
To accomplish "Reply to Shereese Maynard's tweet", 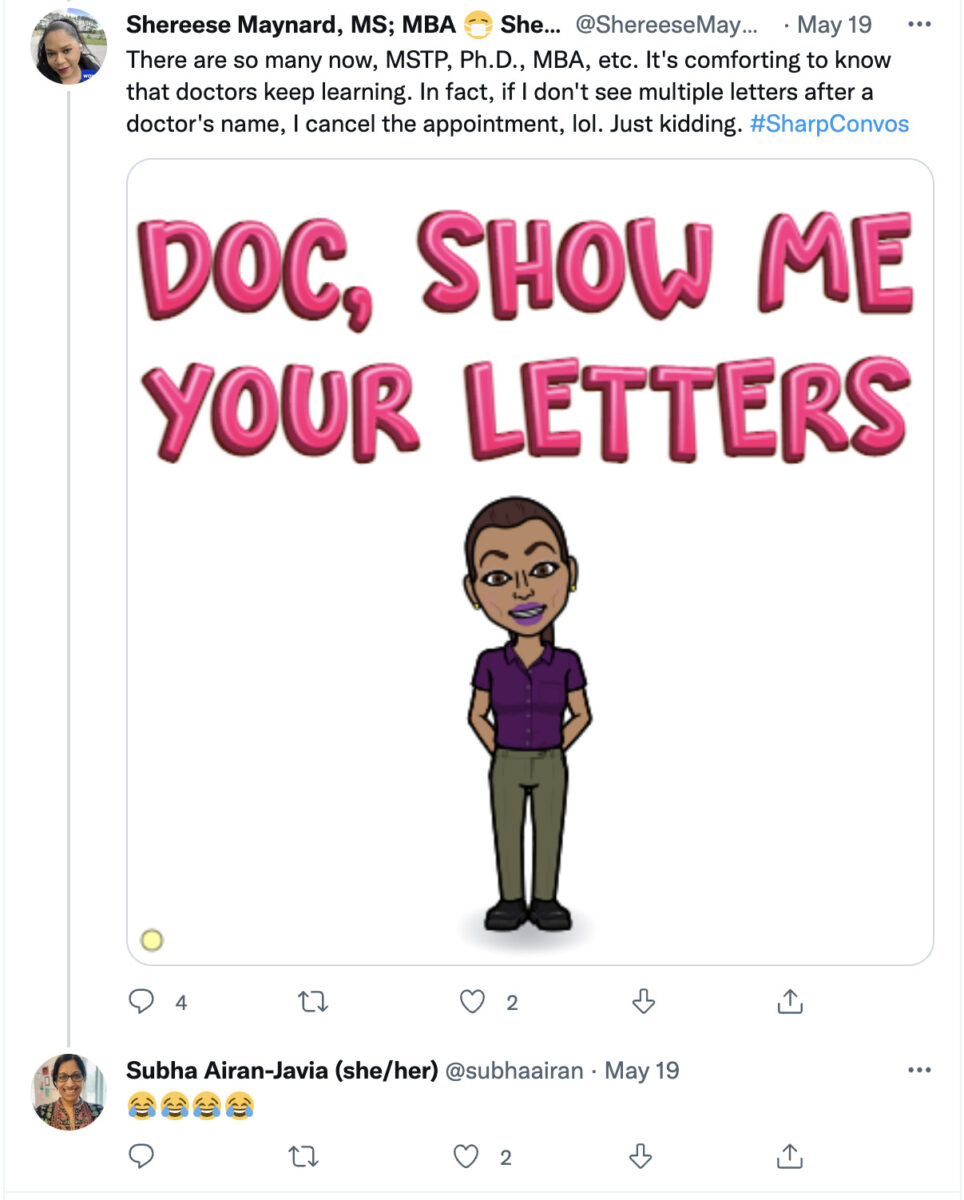I will coord(142,1001).
